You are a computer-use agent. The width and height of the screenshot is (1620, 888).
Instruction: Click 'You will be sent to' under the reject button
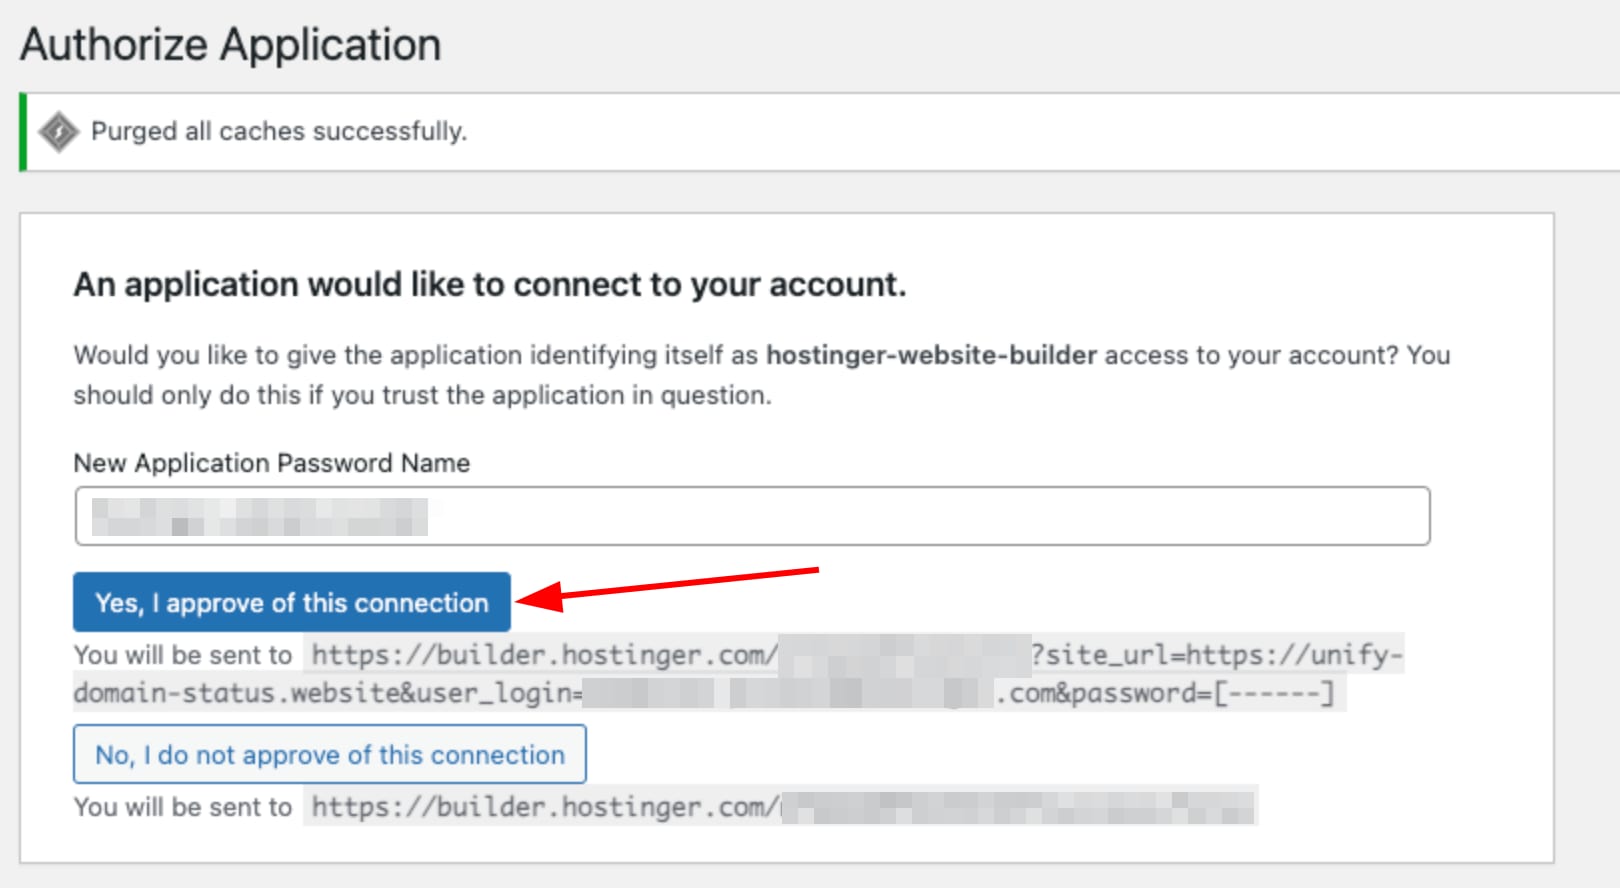183,807
